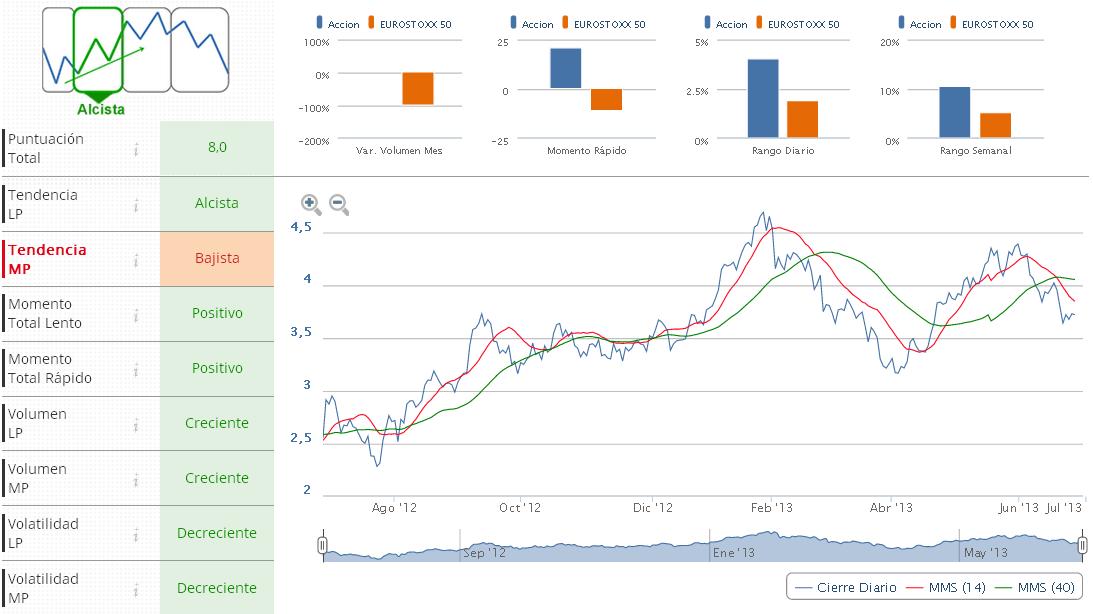Click left handle of date range navigator
This screenshot has height=614, width=1093.
pos(322,545)
